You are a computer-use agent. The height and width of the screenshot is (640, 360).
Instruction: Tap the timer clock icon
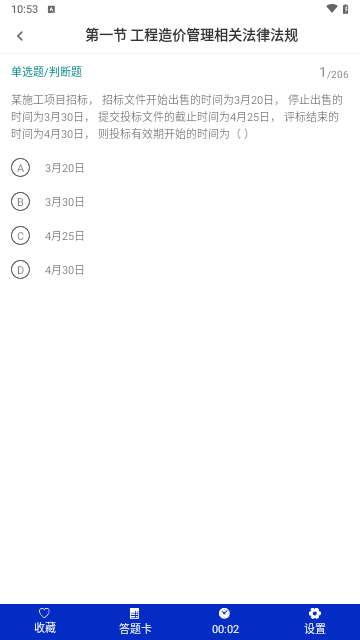[x=224, y=613]
